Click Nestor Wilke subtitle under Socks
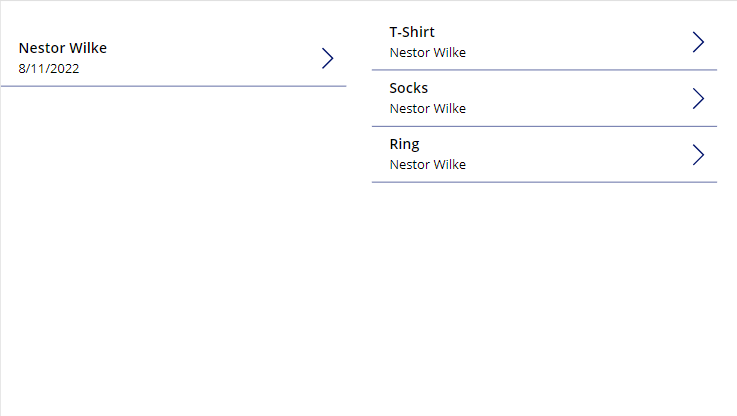Screen dimensions: 737x416 pos(428,109)
